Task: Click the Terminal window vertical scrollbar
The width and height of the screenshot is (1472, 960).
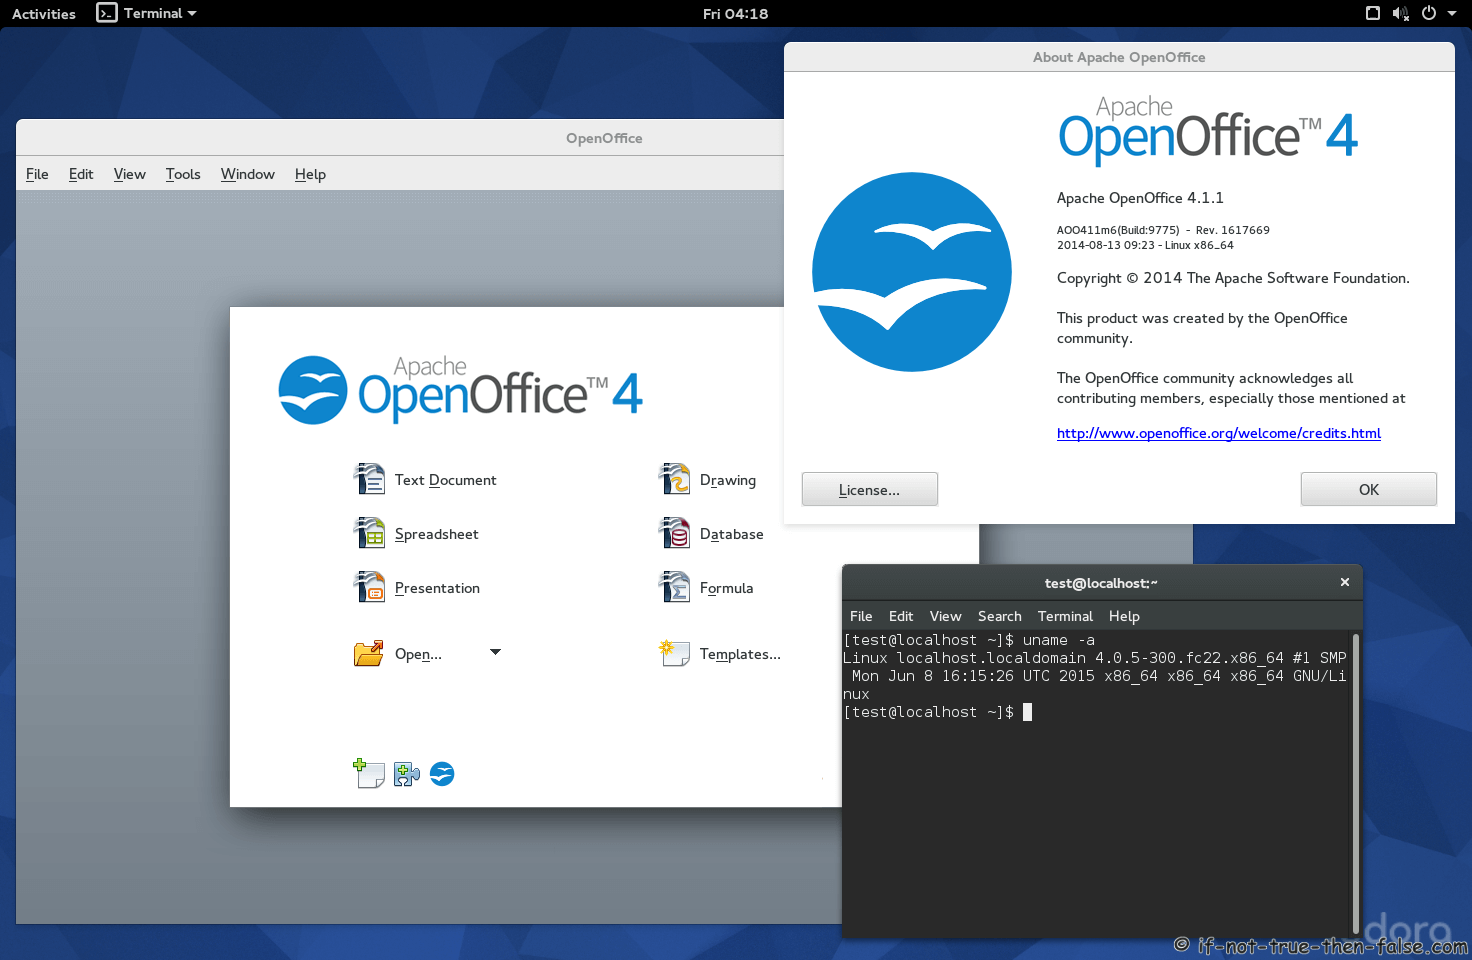Action: [x=1356, y=782]
